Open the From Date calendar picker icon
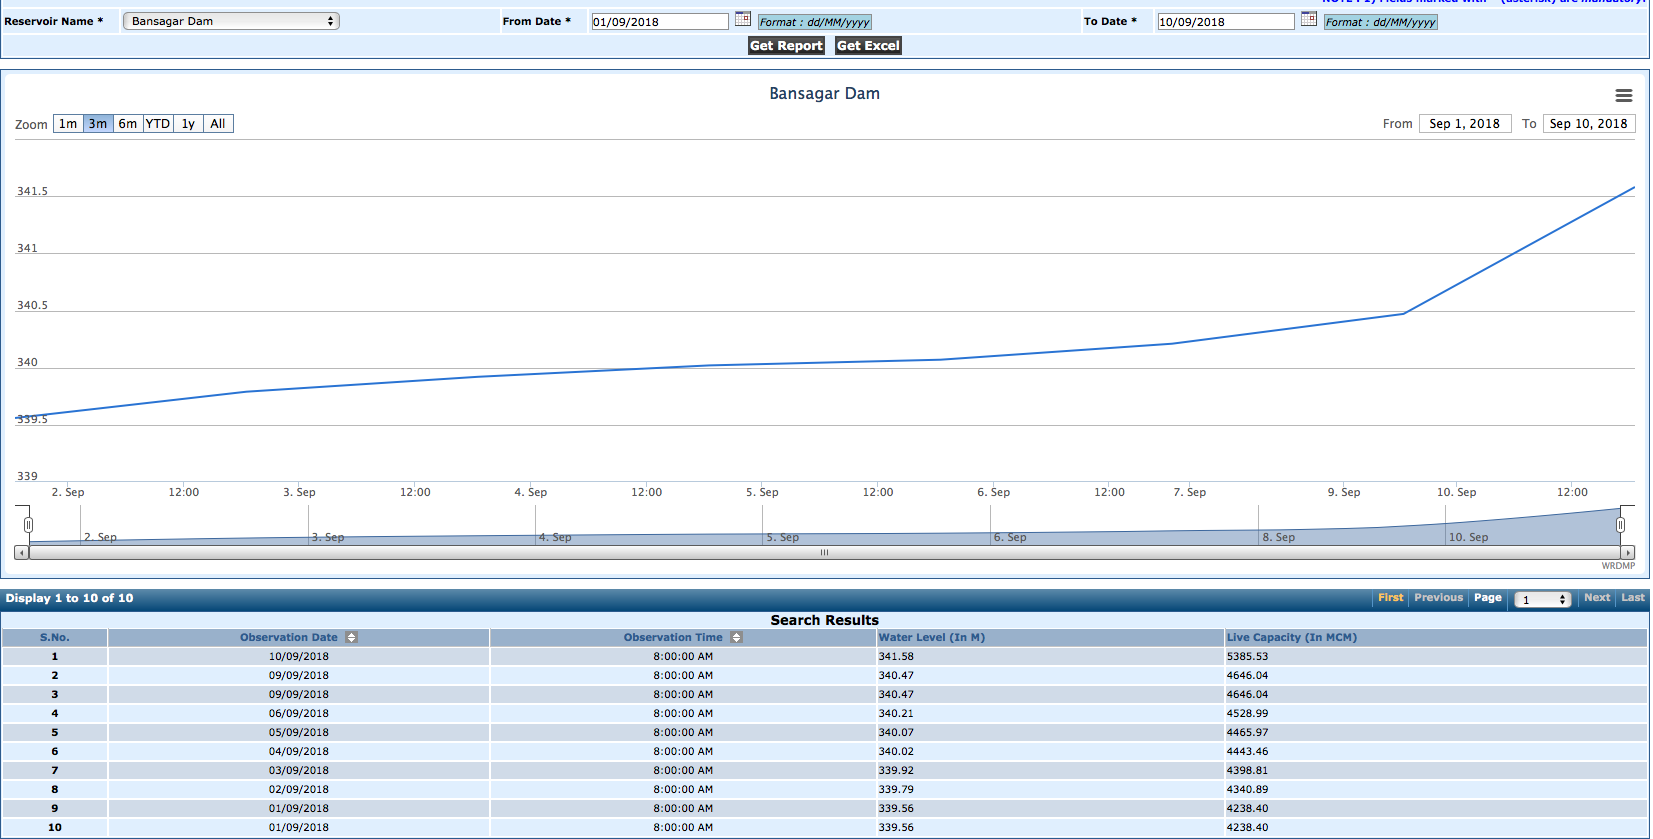The height and width of the screenshot is (839, 1653). [743, 19]
